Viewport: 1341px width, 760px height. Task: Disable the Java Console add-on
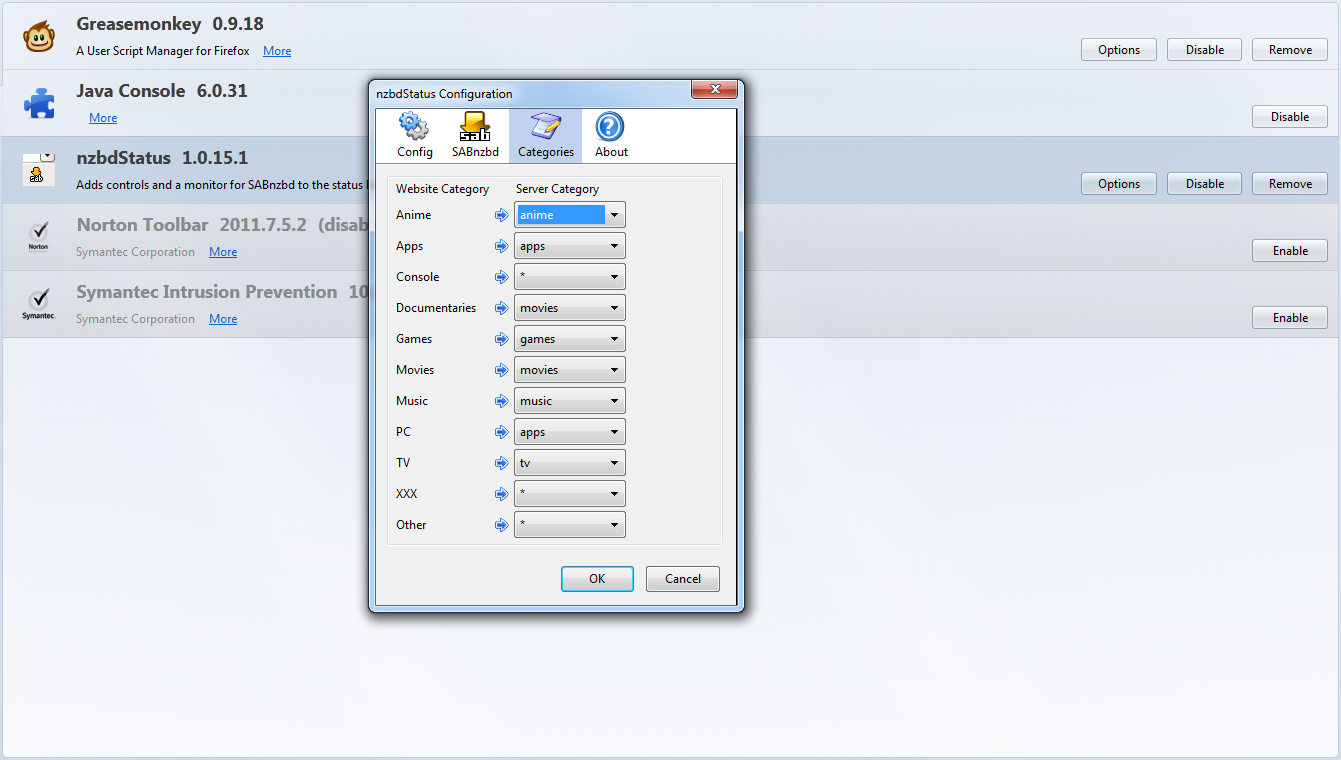click(x=1290, y=117)
